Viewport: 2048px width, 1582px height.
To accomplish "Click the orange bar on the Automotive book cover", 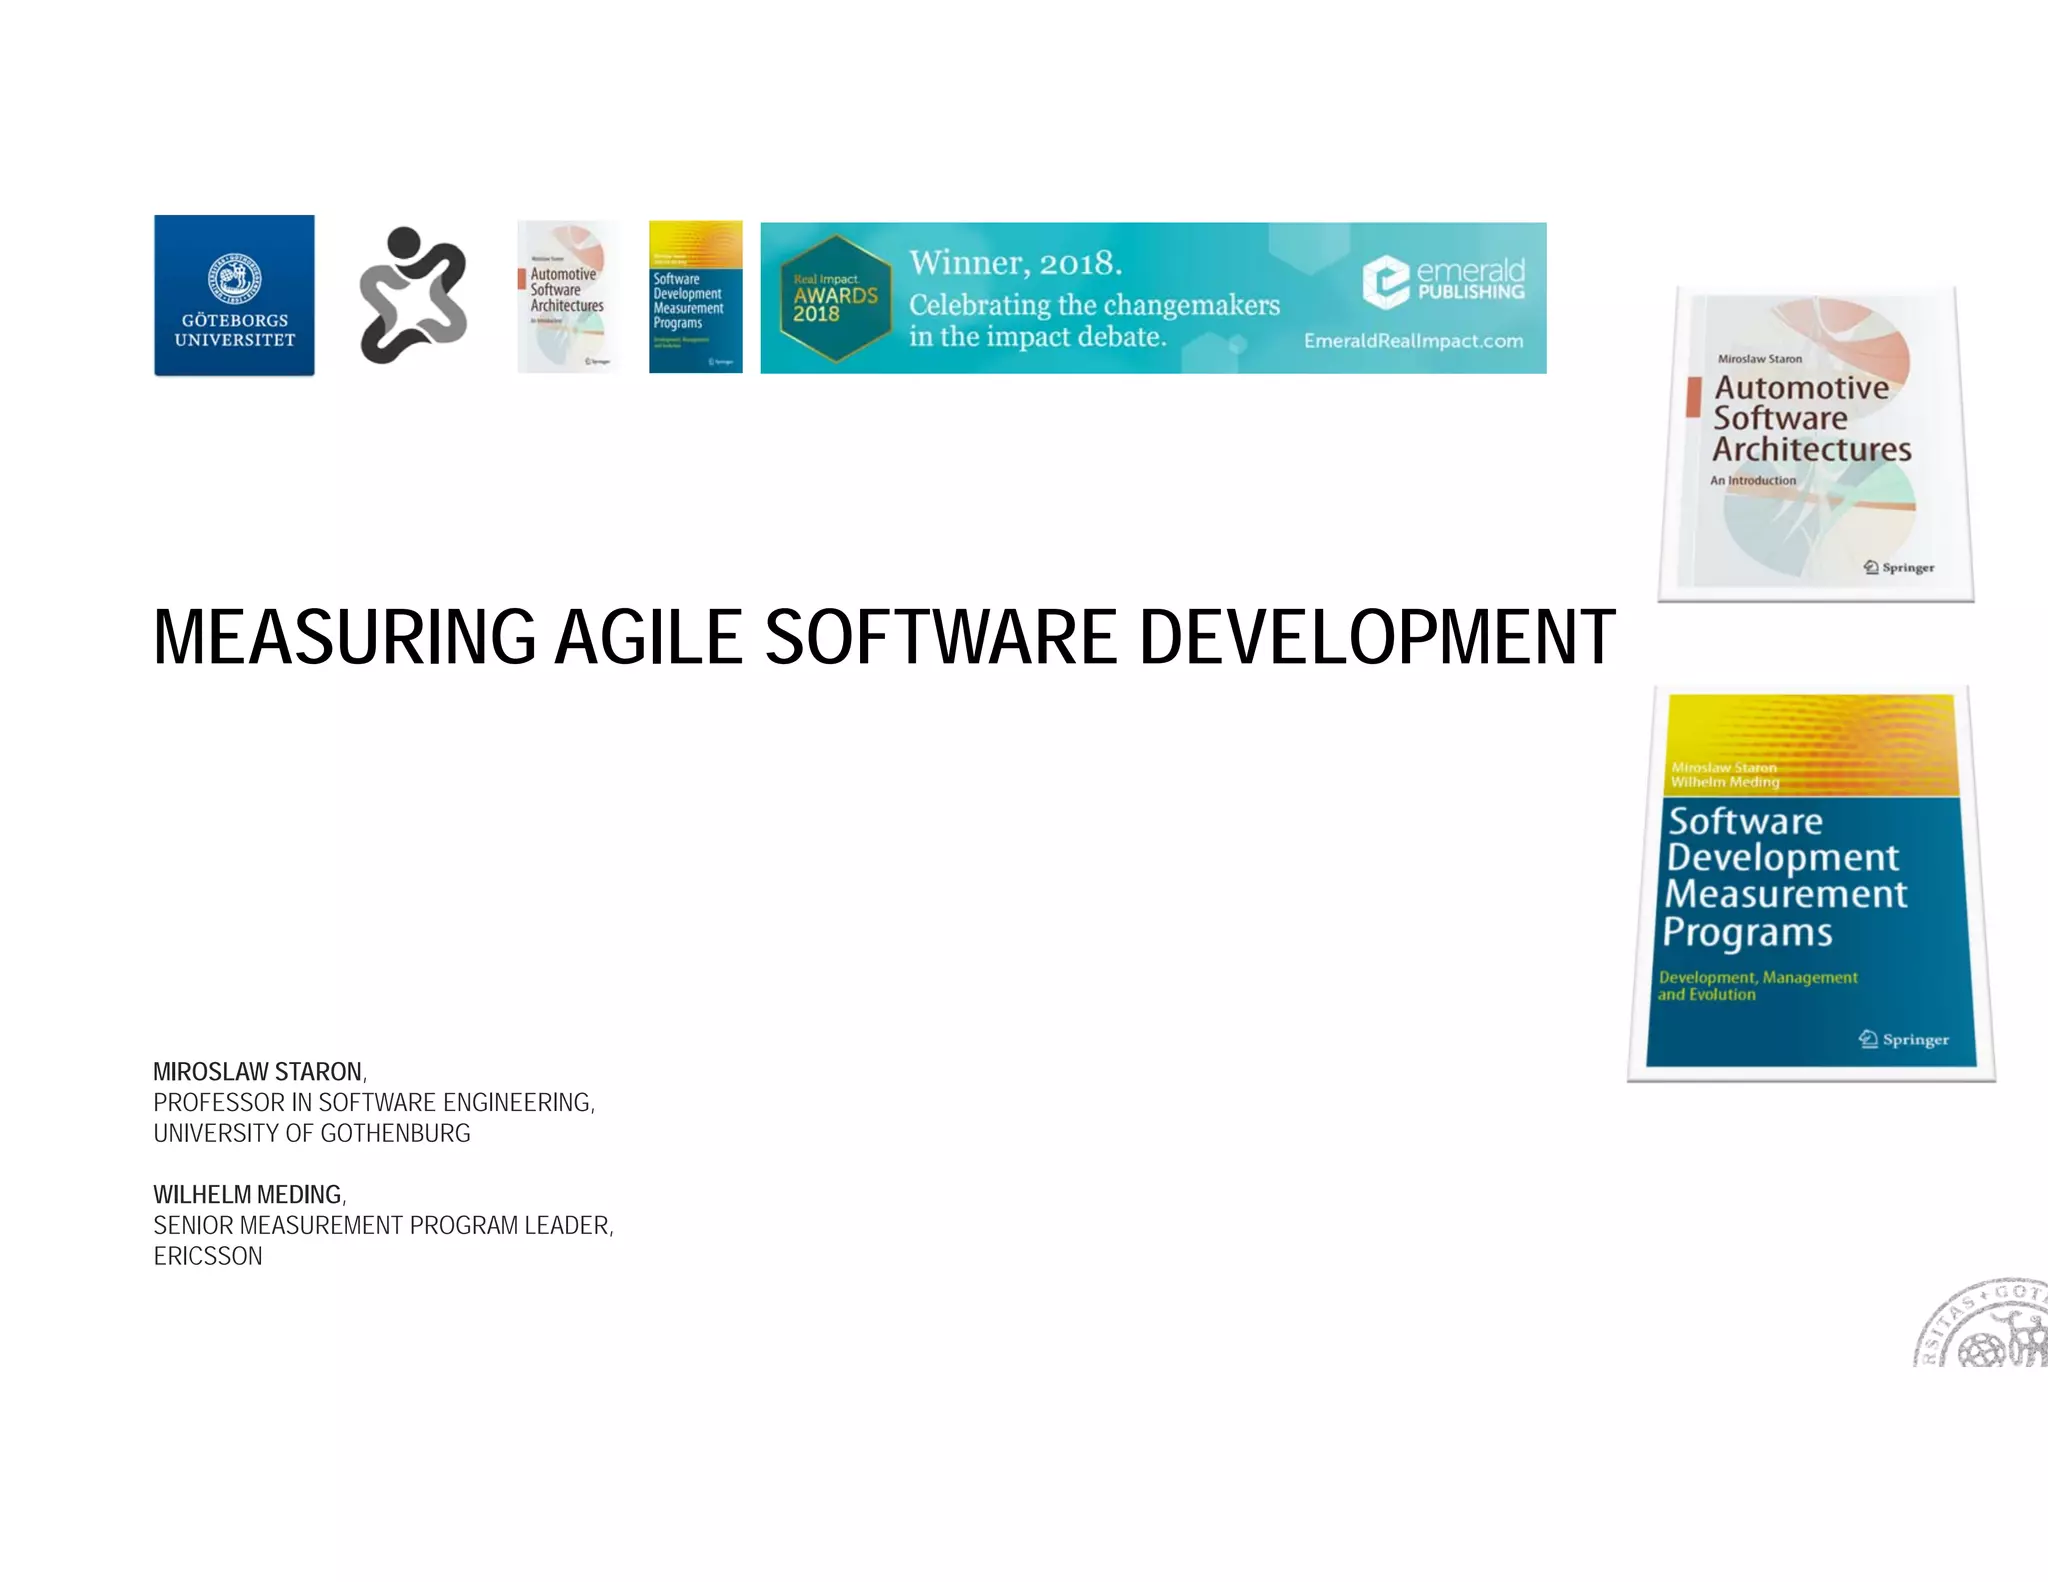I will point(1693,397).
